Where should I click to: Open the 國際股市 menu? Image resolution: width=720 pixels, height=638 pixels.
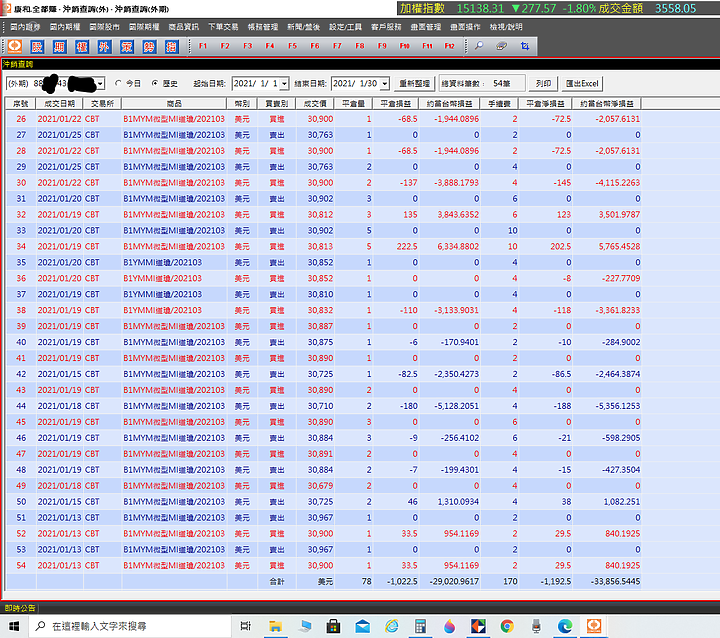pyautogui.click(x=104, y=27)
